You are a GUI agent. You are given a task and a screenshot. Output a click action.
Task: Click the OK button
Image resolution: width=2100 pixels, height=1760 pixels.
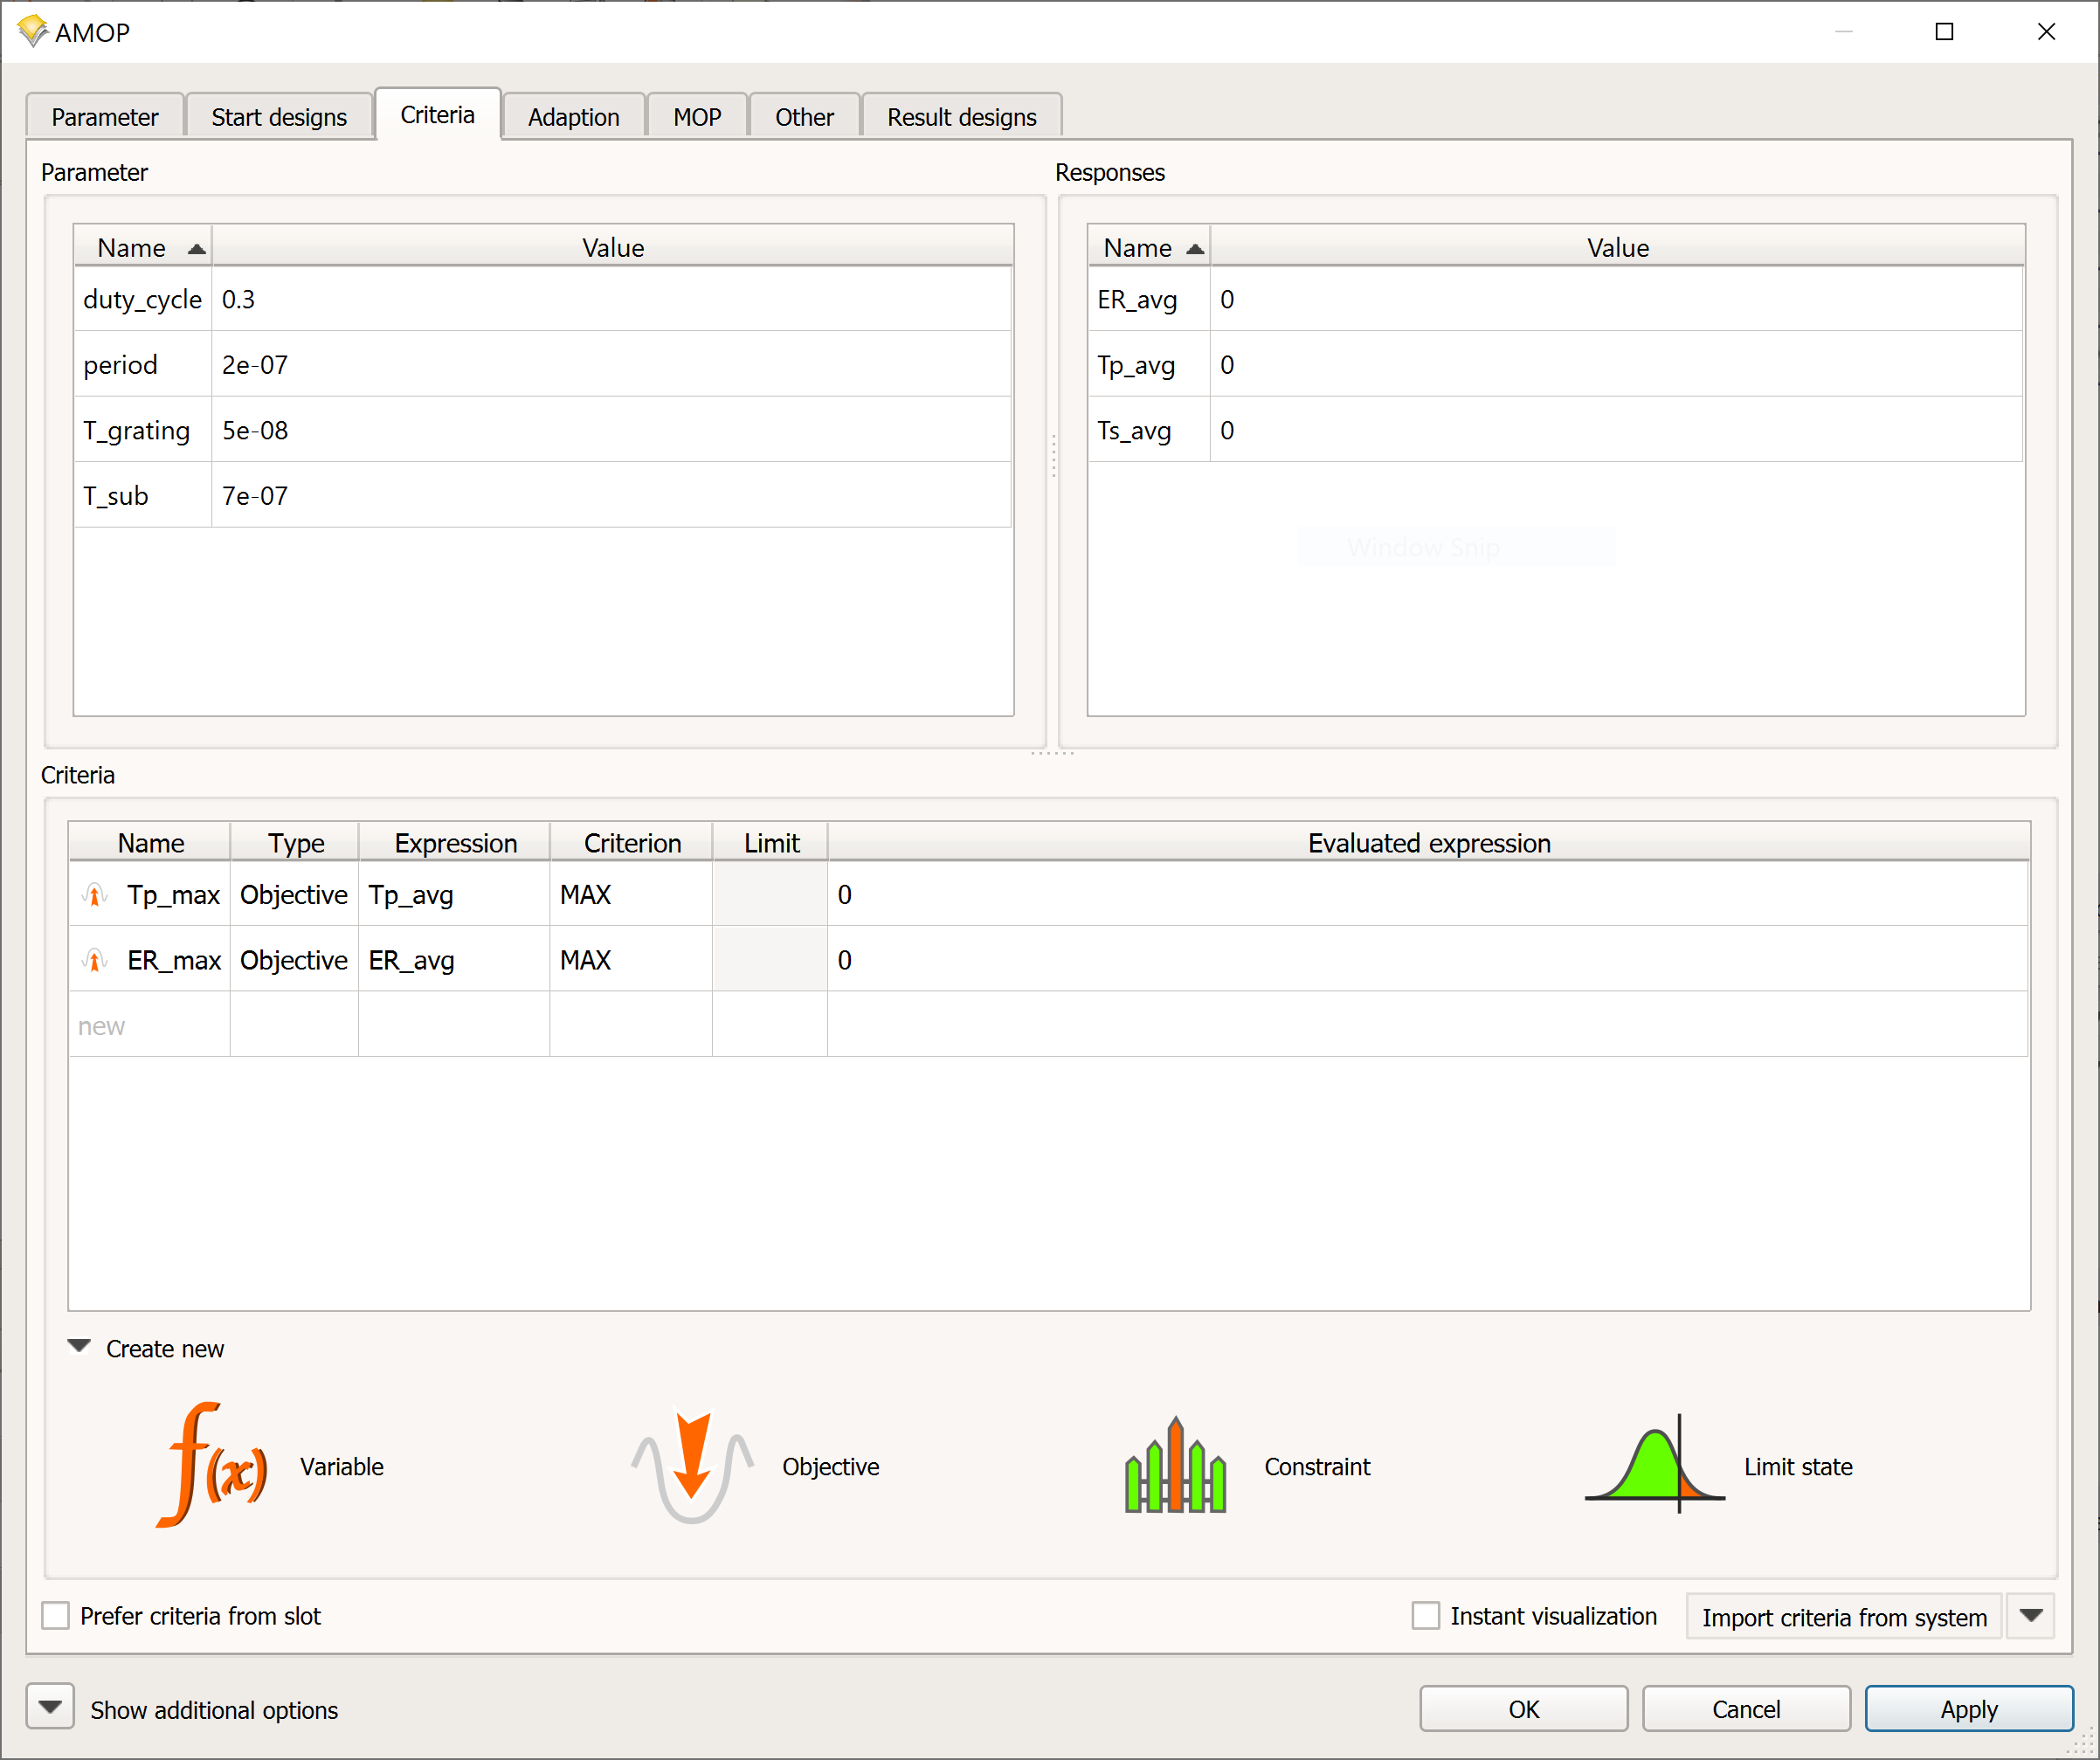coord(1523,1709)
